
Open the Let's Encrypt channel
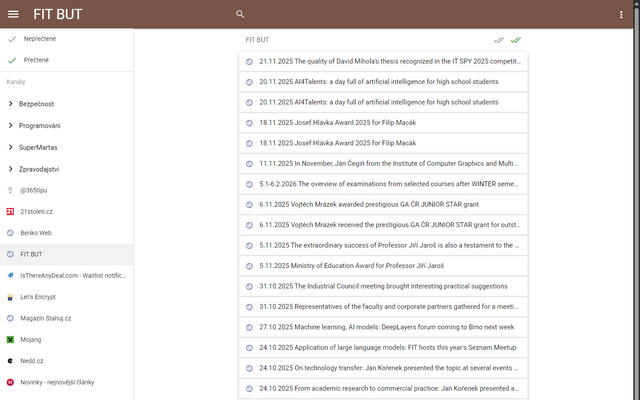click(67, 297)
